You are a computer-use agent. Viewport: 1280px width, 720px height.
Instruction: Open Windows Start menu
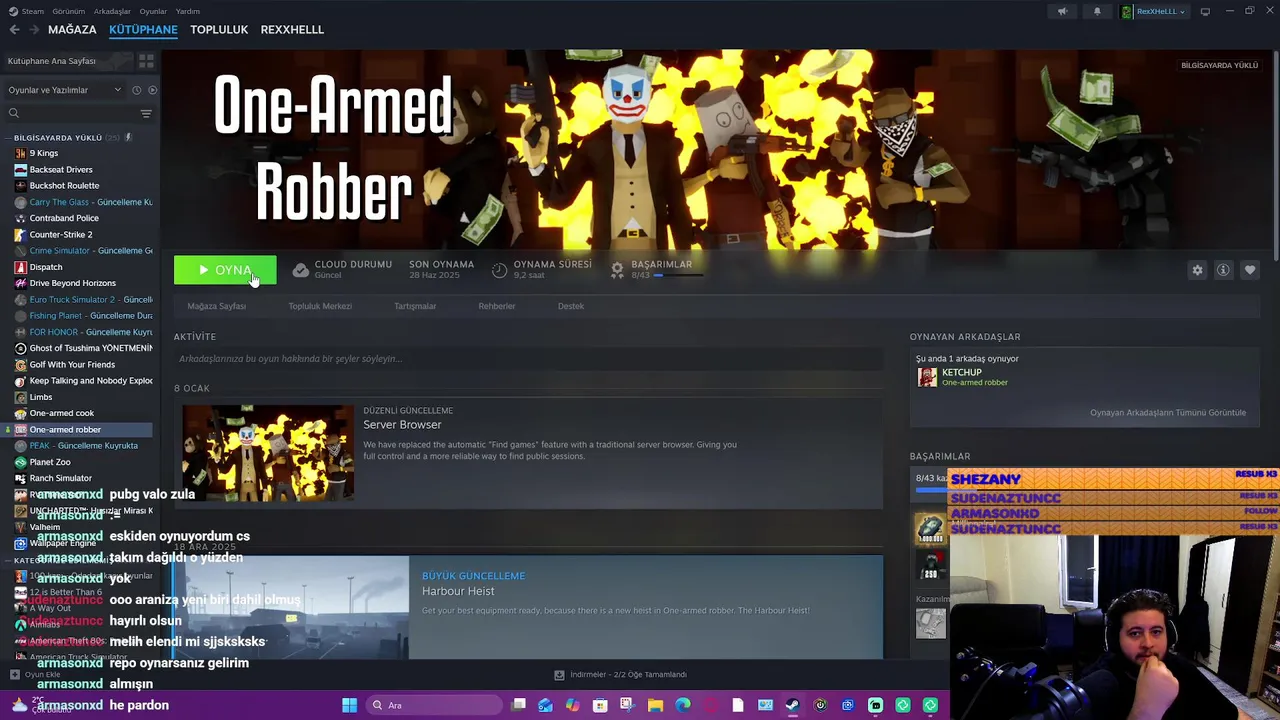[x=349, y=705]
